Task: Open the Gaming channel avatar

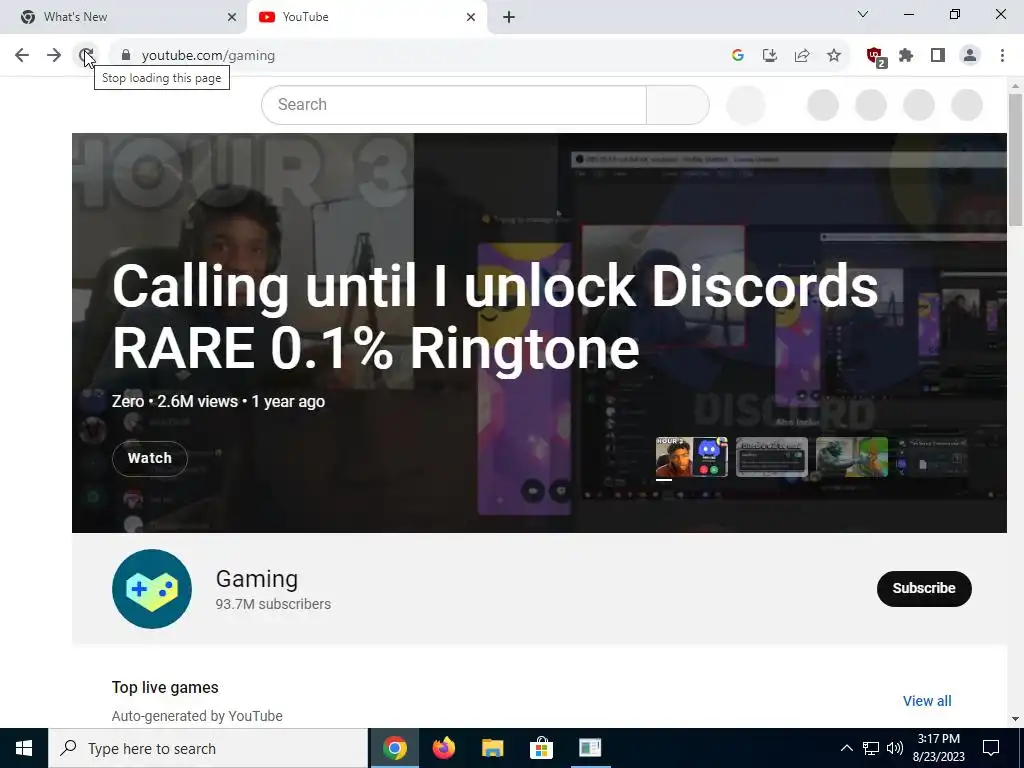Action: tap(152, 589)
